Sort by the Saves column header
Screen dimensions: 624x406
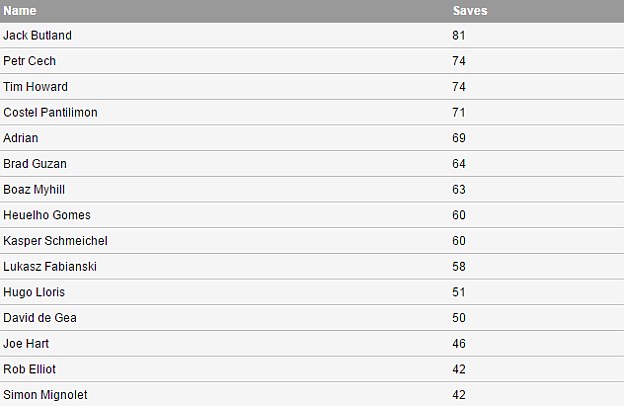click(470, 10)
